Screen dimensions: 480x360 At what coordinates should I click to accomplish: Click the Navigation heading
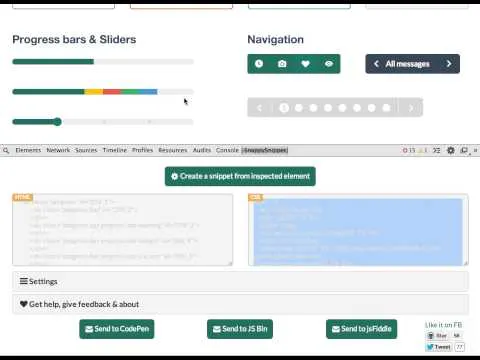[275, 40]
